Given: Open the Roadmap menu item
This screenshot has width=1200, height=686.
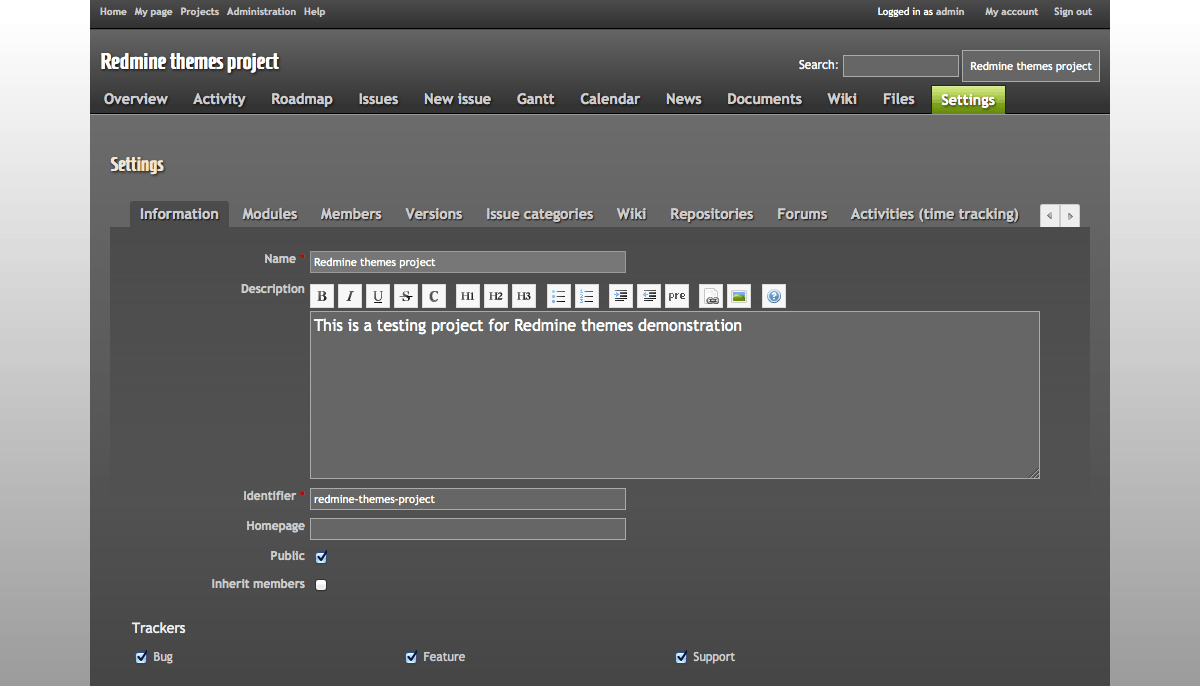Looking at the screenshot, I should (302, 99).
